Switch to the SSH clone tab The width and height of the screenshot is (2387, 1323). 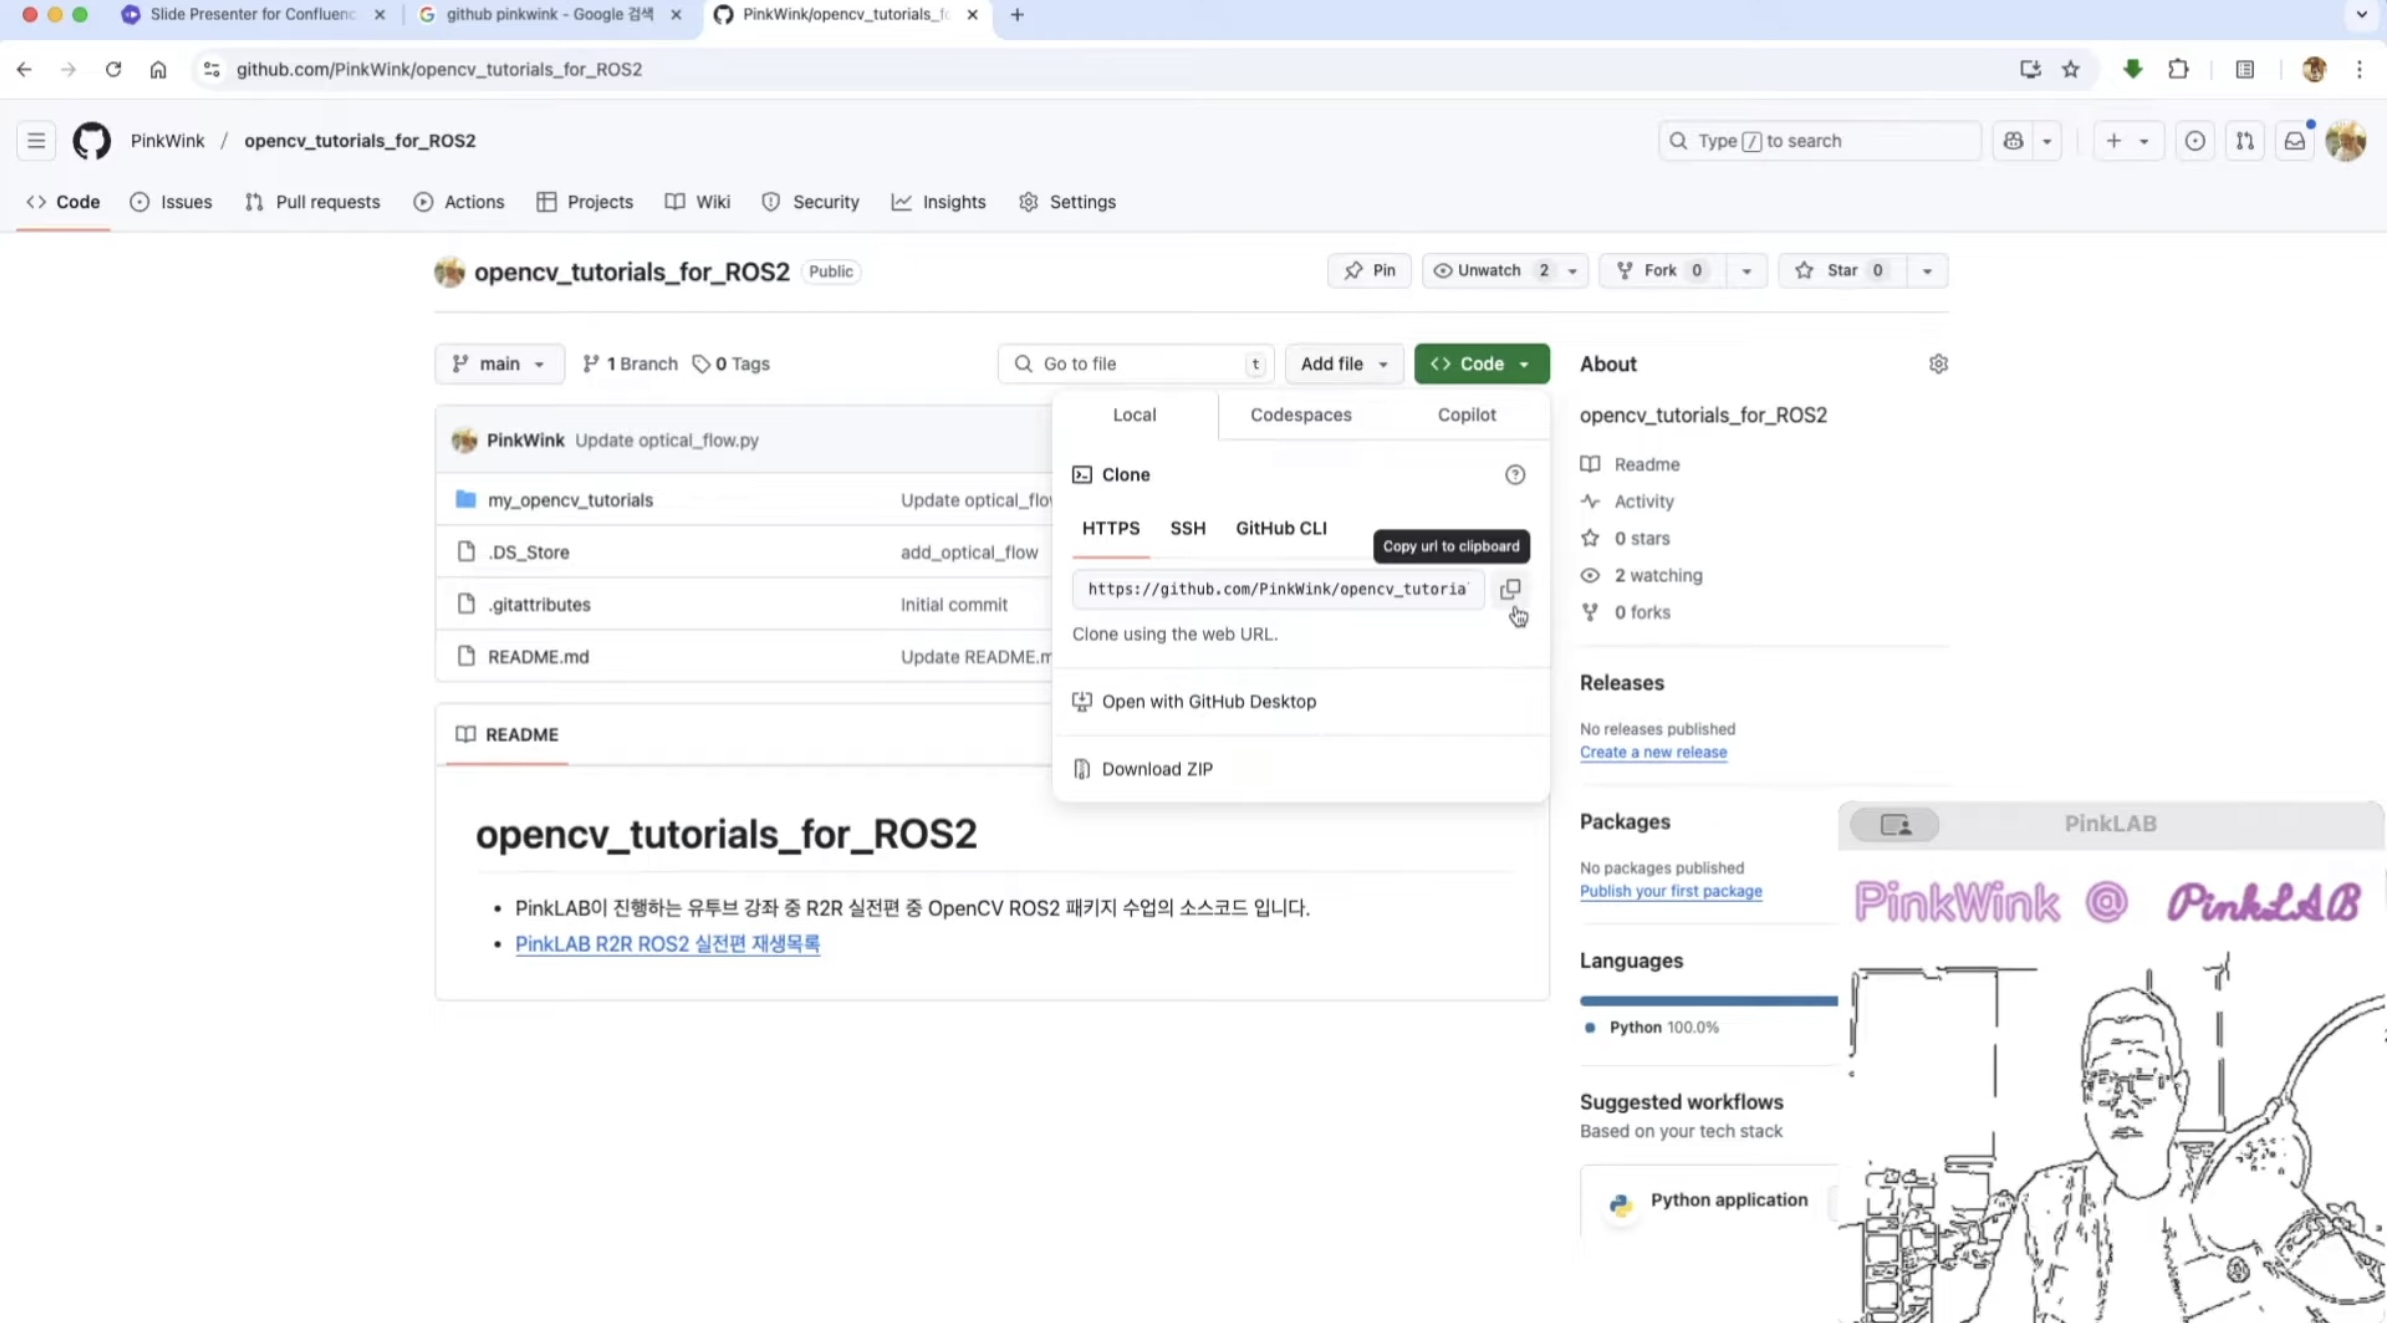point(1187,528)
